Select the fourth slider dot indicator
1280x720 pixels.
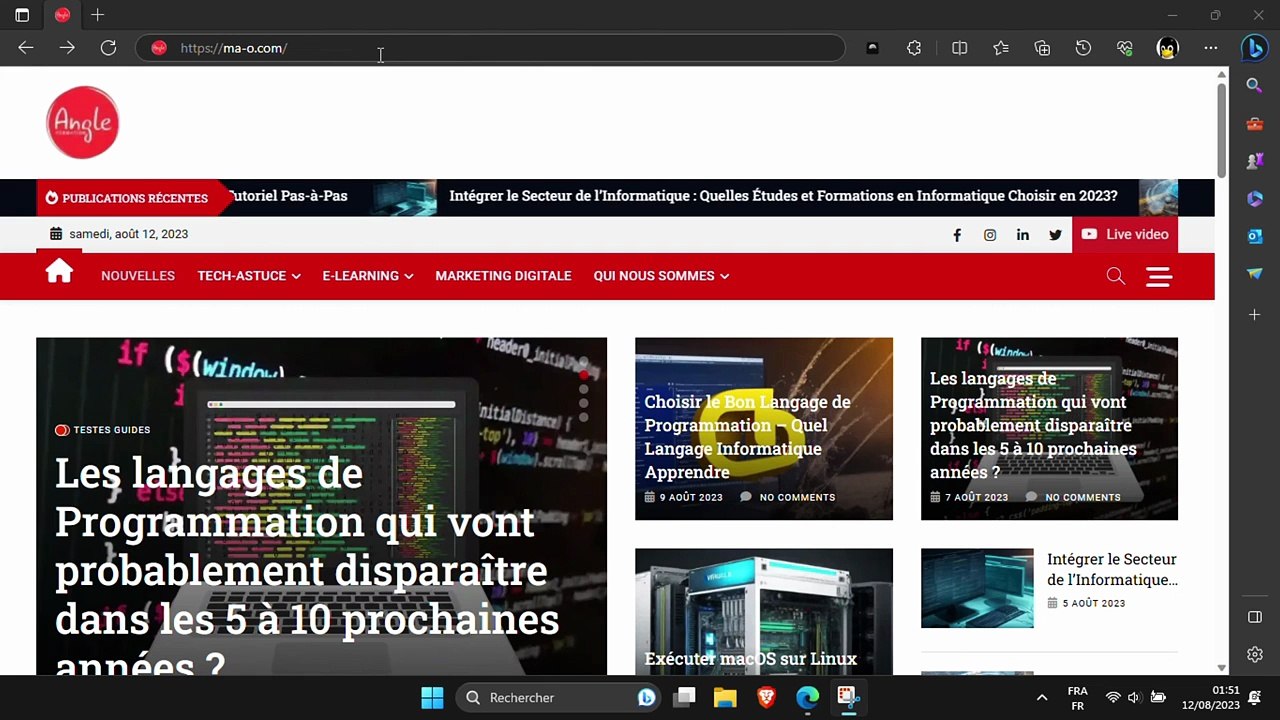[x=584, y=404]
